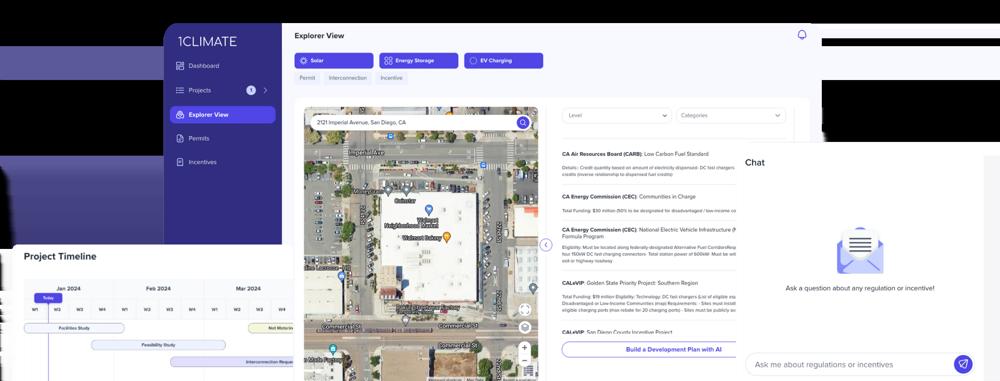
Task: Click the envelope illustration in Chat
Action: [x=860, y=251]
